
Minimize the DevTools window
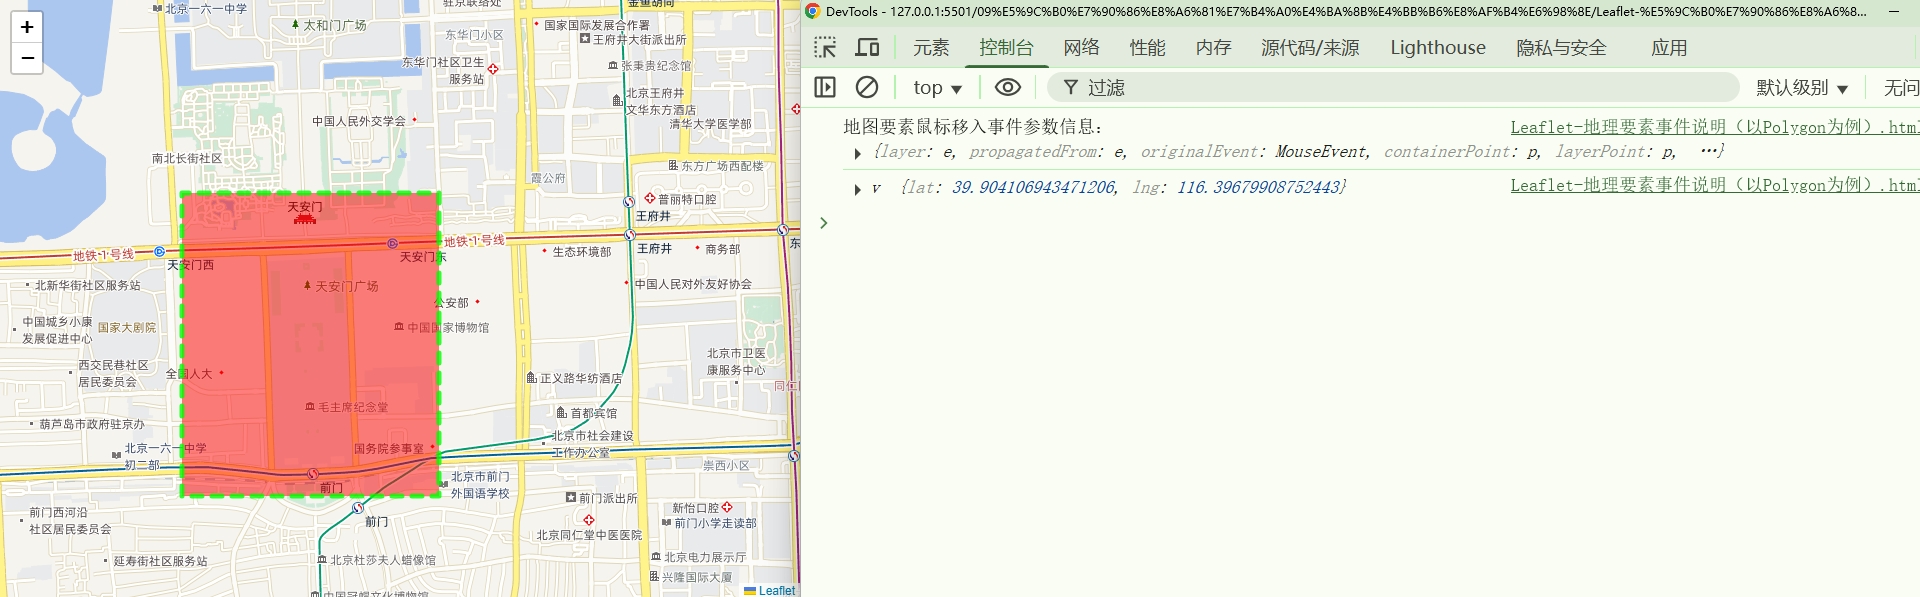pos(1894,11)
